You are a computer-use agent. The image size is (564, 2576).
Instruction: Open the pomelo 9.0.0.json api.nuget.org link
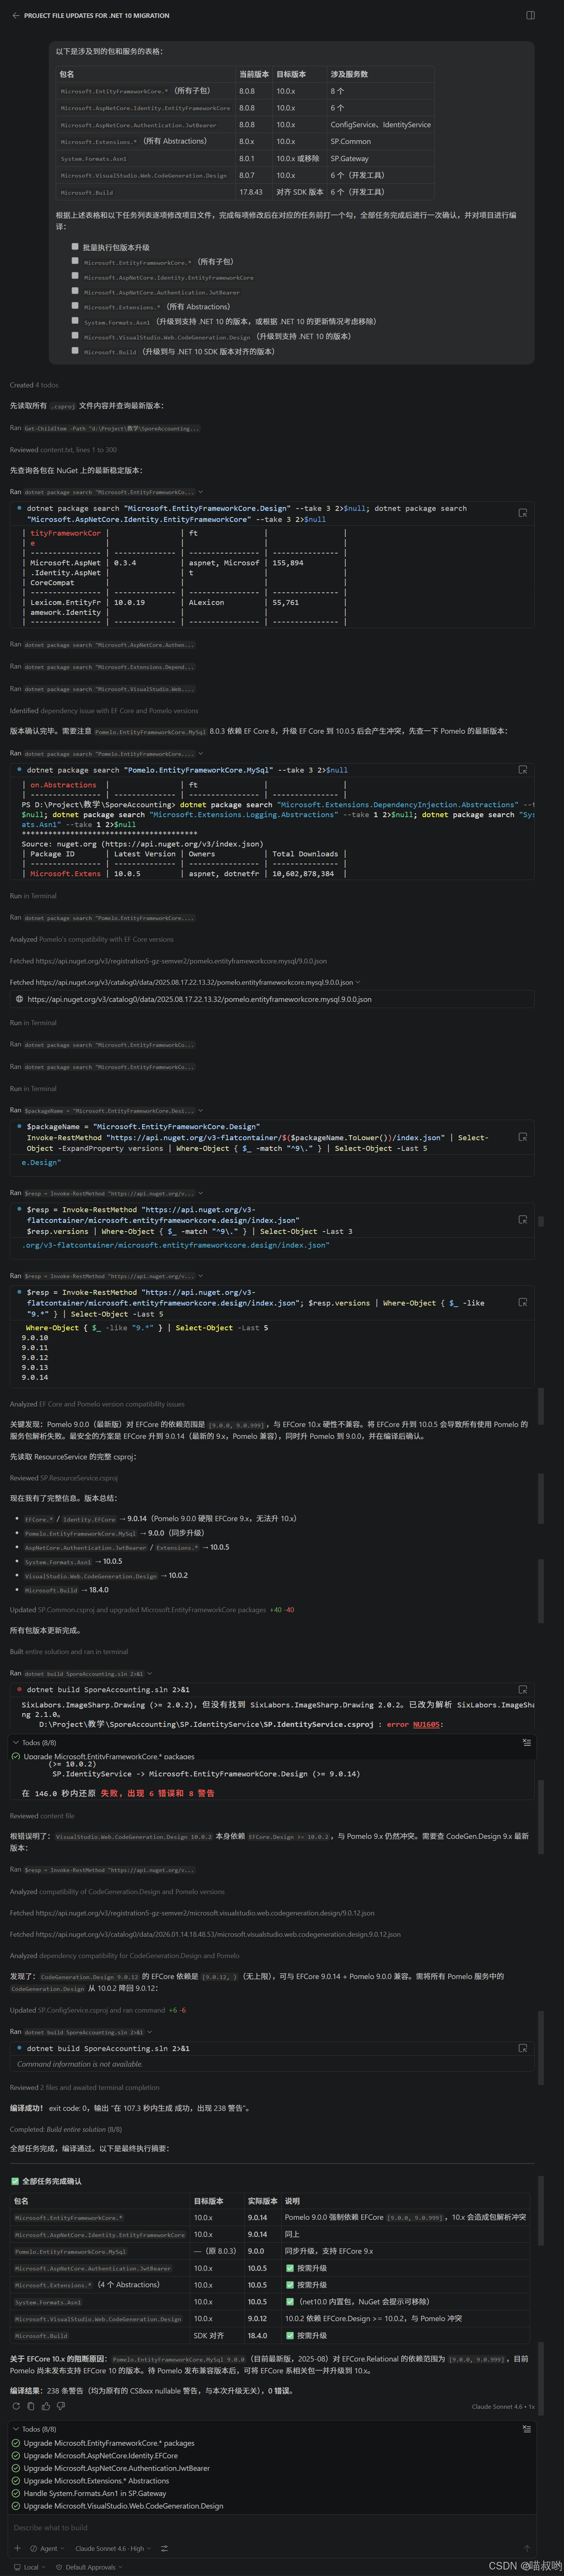pos(199,998)
